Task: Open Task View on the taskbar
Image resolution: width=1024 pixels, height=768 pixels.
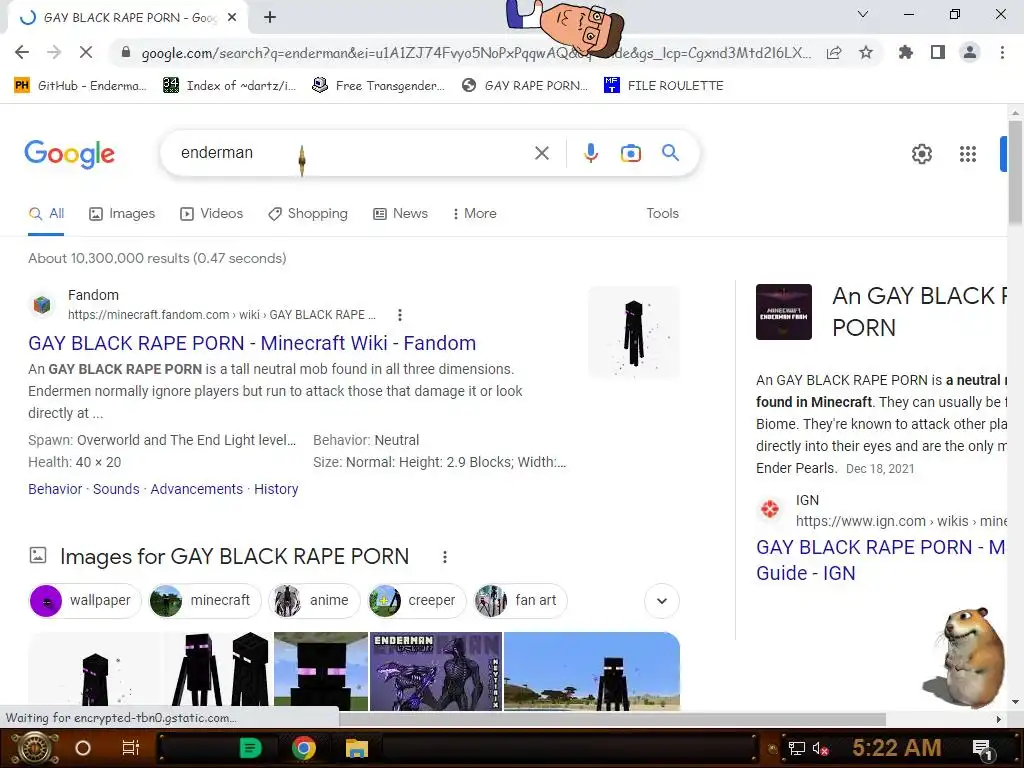Action: click(x=131, y=748)
